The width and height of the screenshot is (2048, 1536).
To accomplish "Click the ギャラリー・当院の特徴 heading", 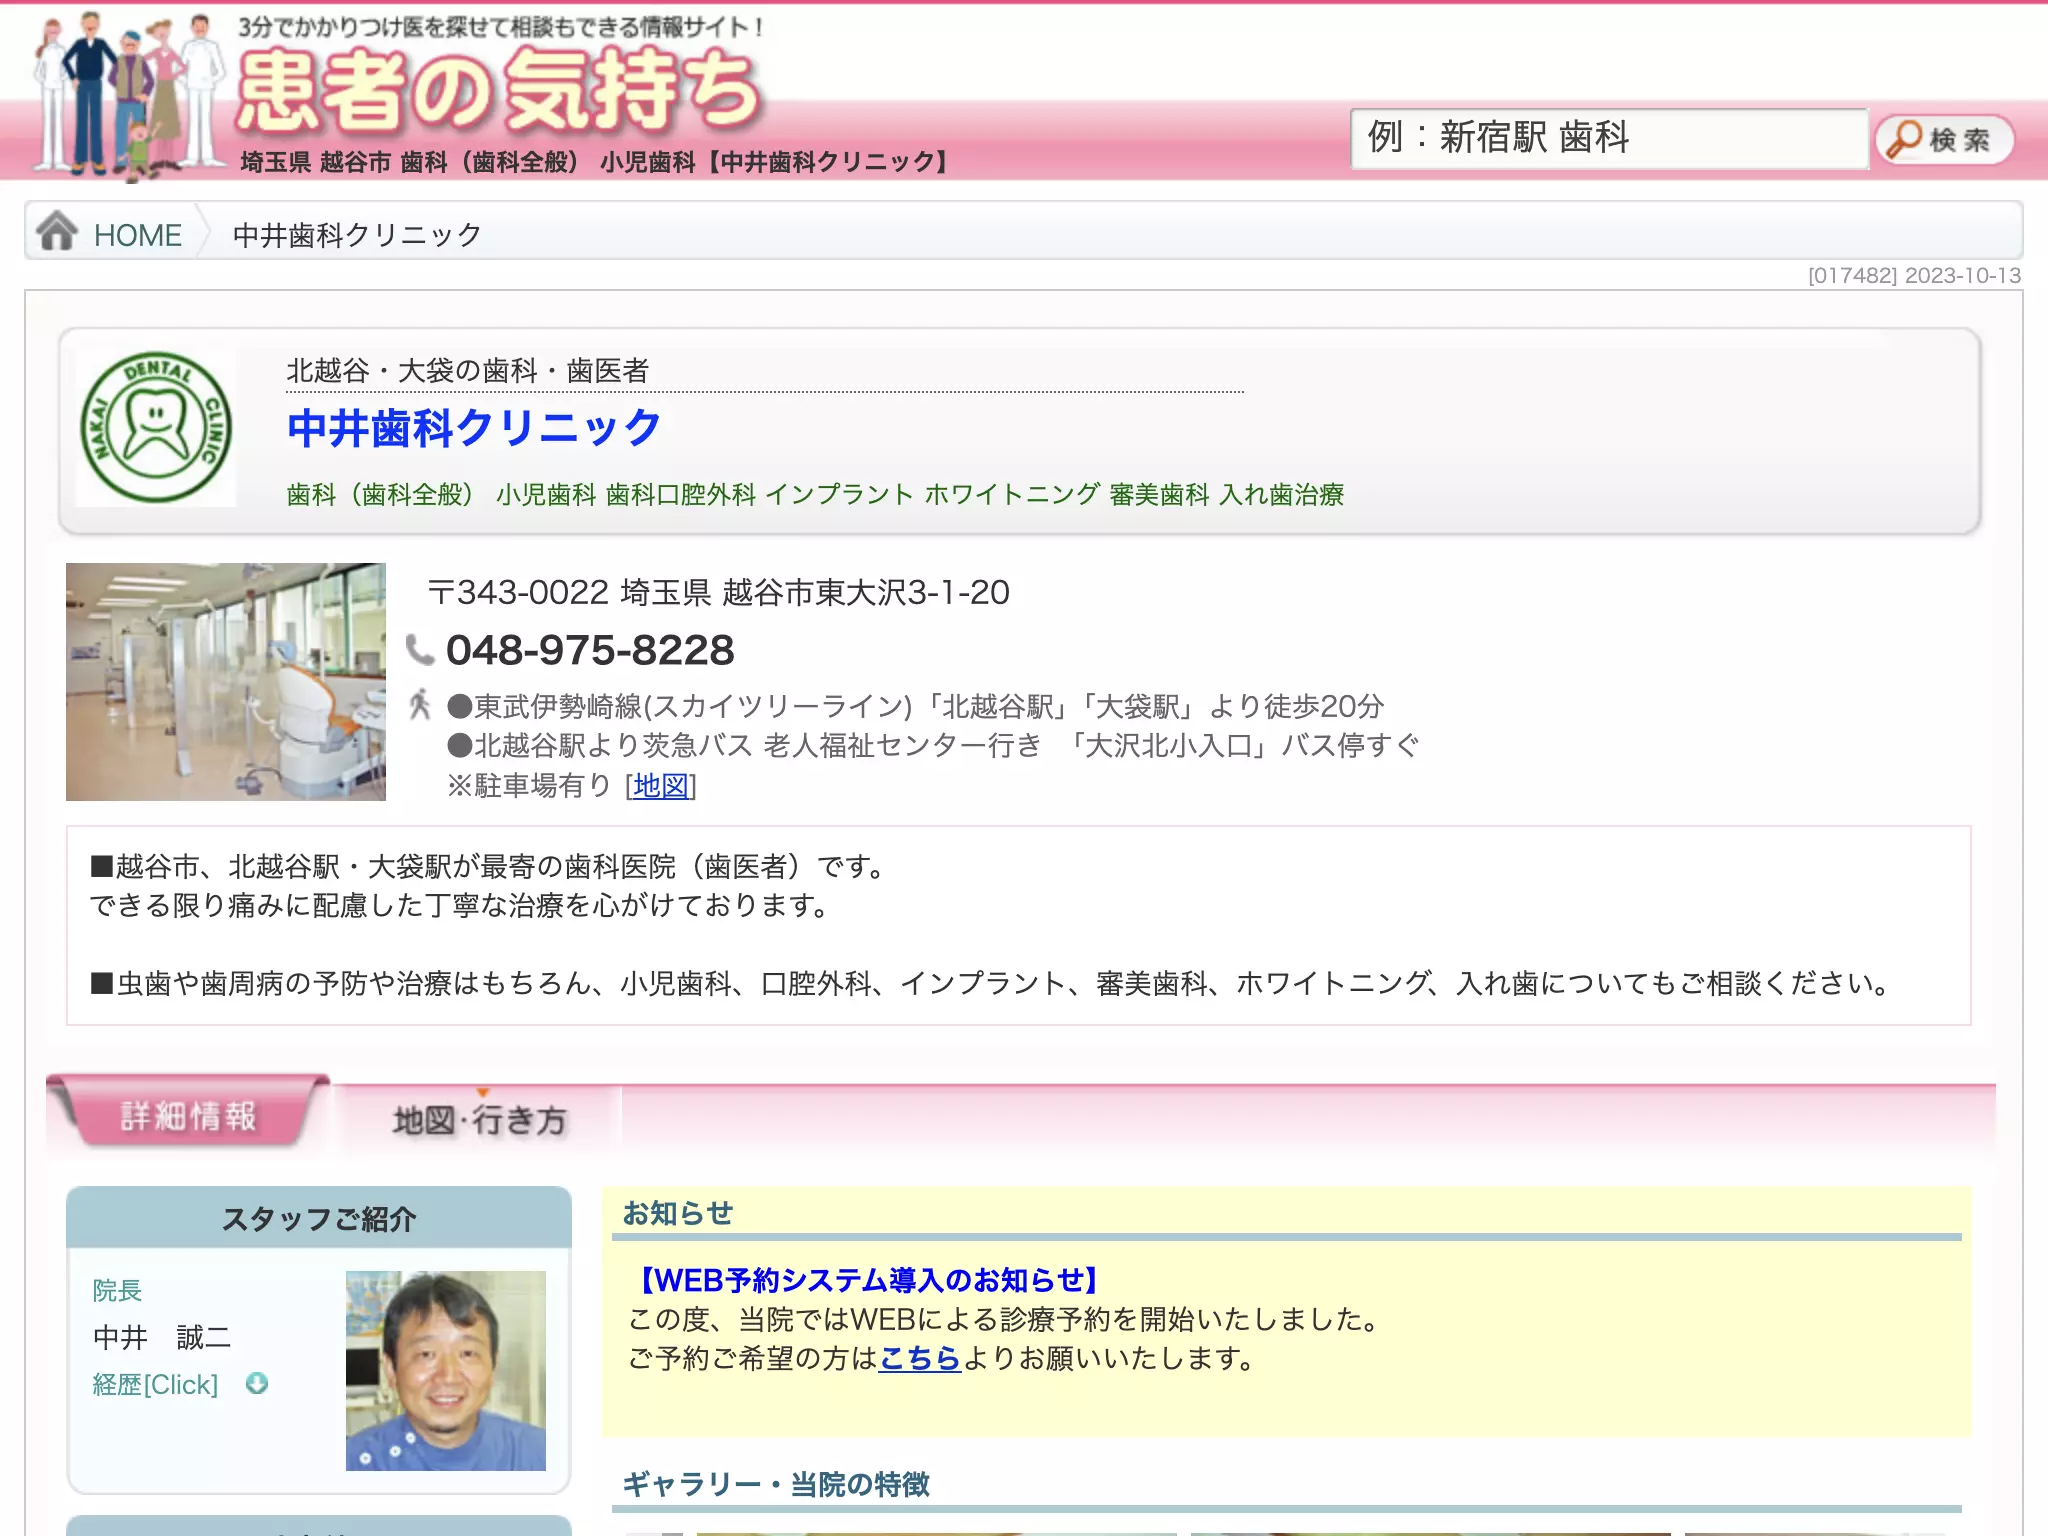I will 776,1484.
